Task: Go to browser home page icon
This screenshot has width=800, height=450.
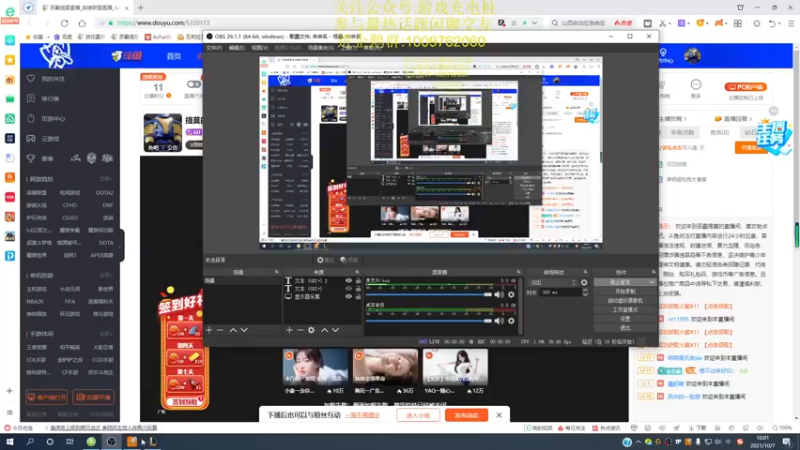Action: coord(82,23)
